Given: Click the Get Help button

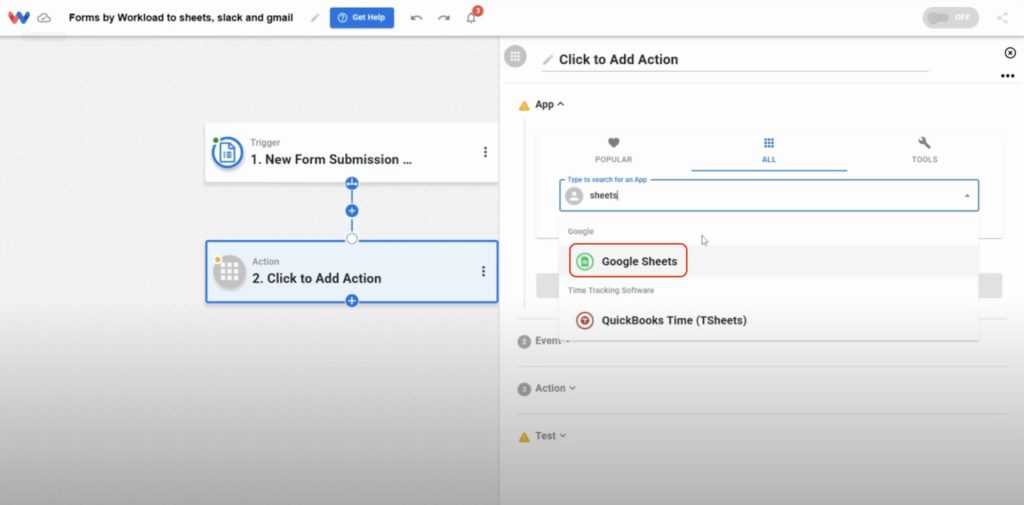Looking at the screenshot, I should click(362, 18).
